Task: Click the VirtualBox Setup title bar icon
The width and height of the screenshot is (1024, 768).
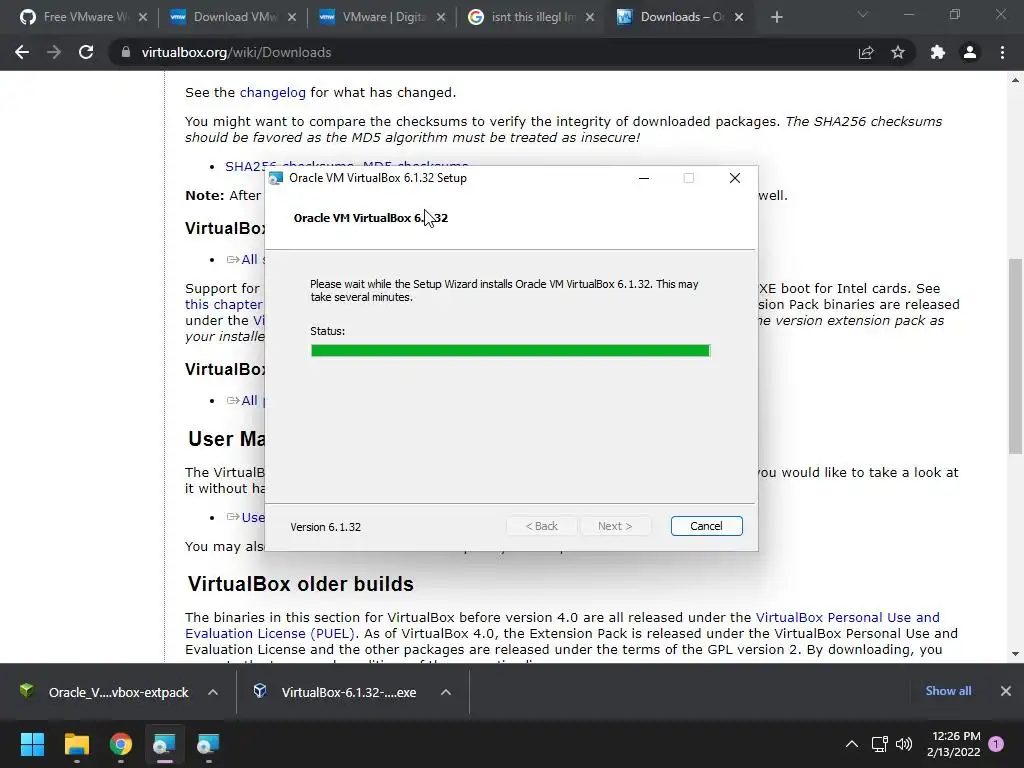Action: [276, 178]
